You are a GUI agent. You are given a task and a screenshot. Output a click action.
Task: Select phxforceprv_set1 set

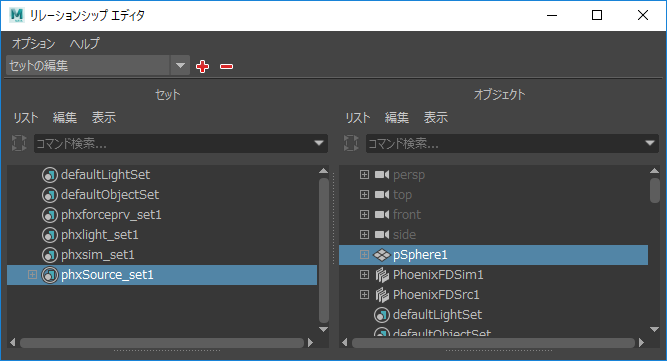point(111,215)
